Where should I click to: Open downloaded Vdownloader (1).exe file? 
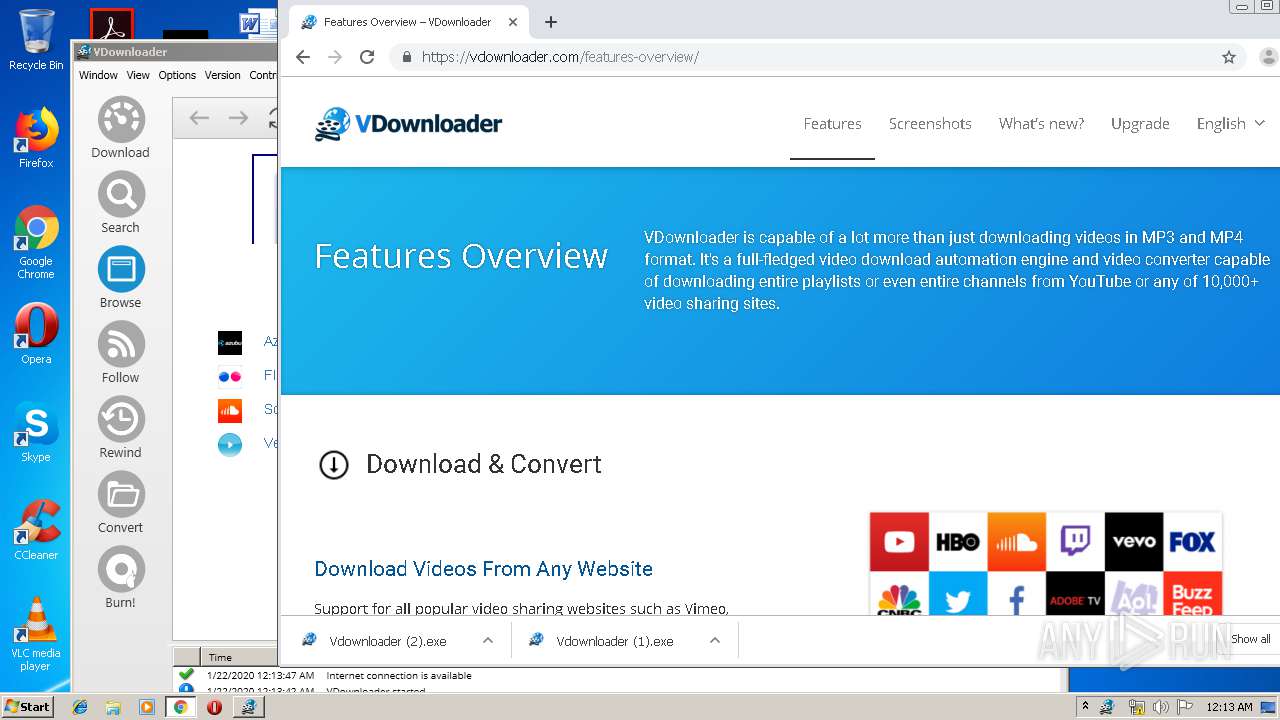[x=614, y=641]
